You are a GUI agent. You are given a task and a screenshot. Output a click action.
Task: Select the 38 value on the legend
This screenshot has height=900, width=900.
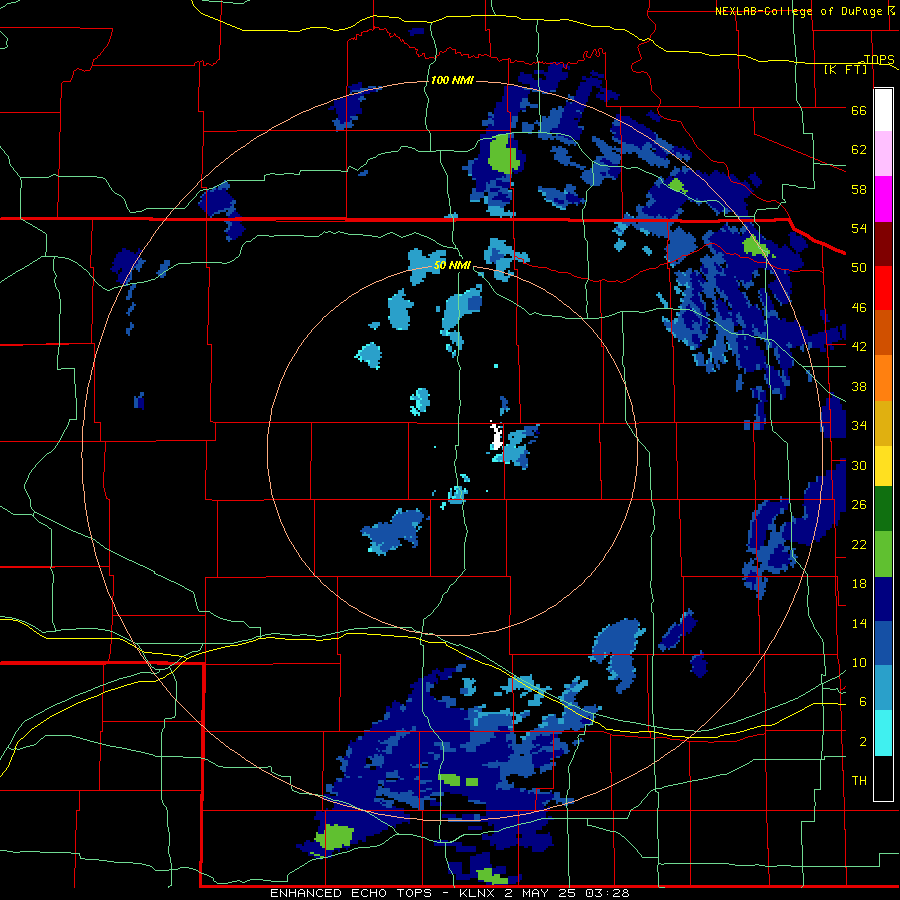(x=859, y=386)
